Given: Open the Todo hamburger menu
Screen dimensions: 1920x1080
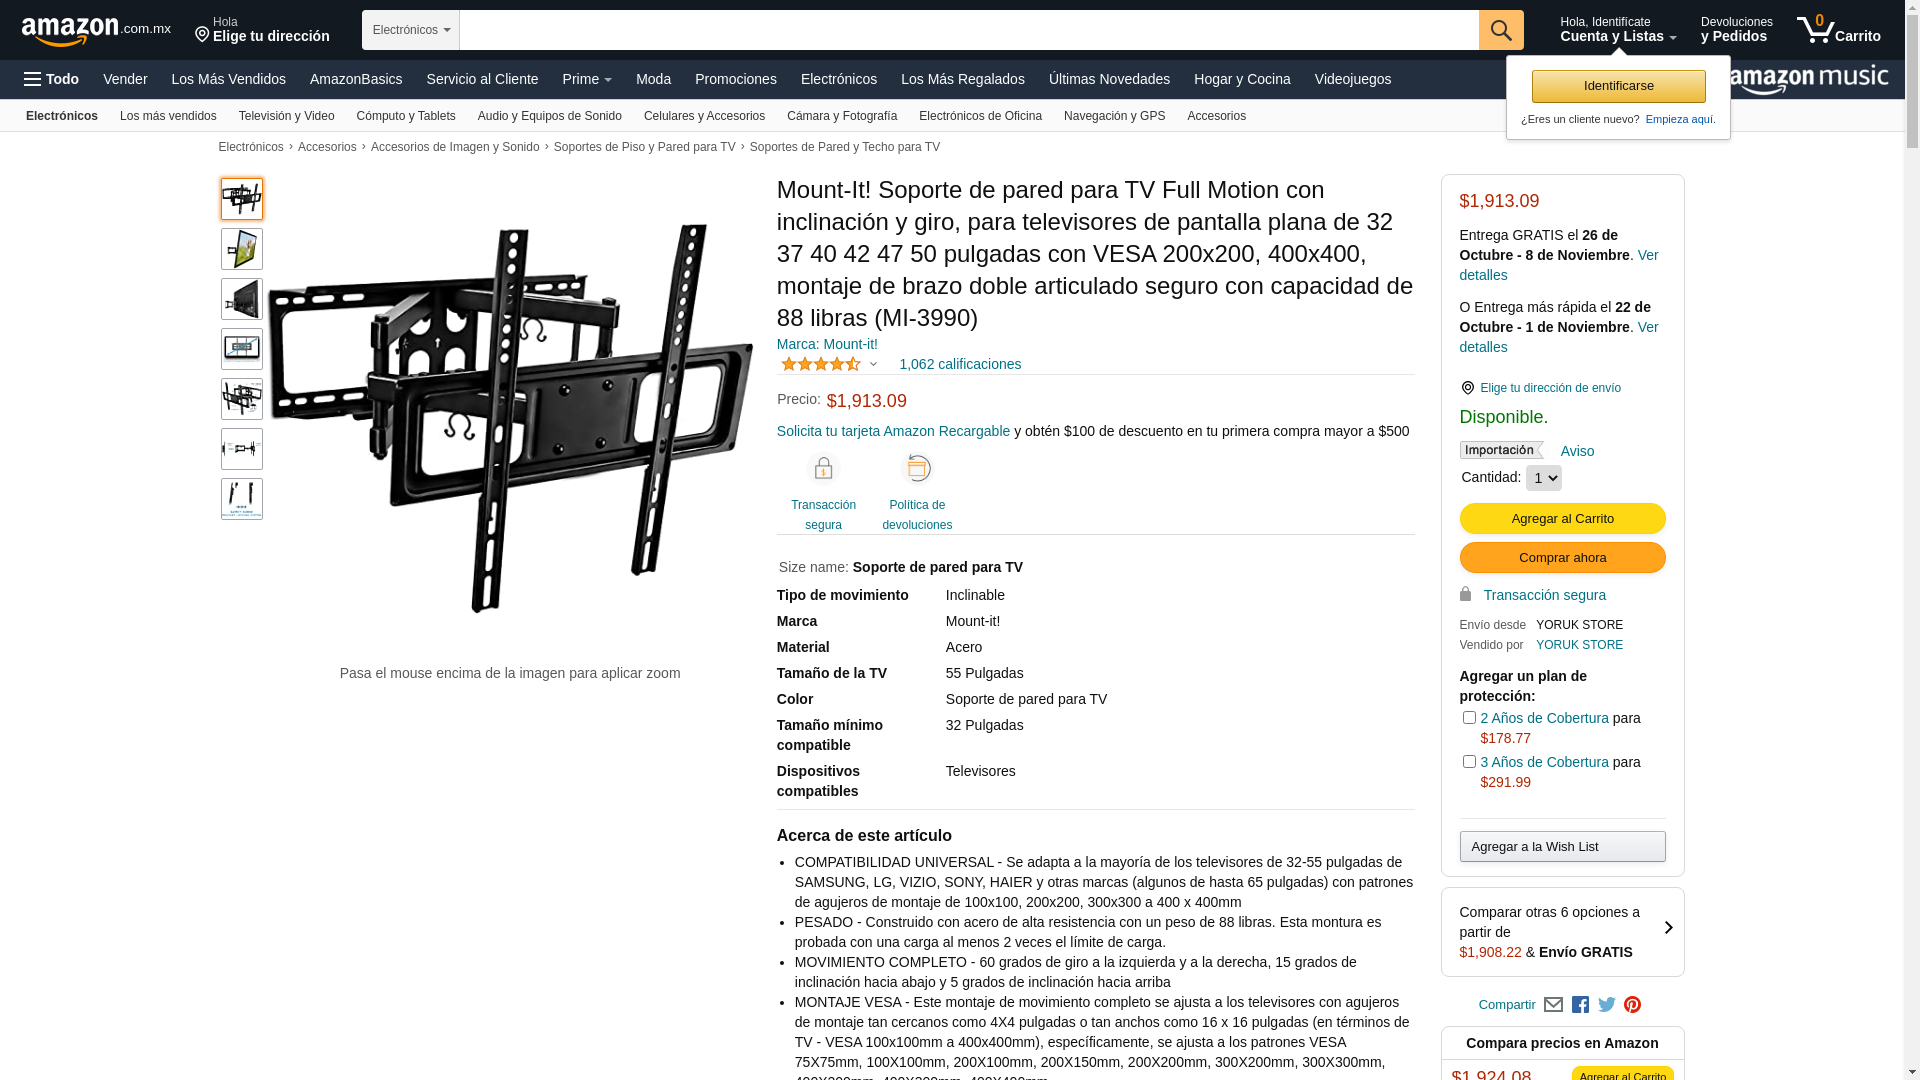Looking at the screenshot, I should coord(51,79).
